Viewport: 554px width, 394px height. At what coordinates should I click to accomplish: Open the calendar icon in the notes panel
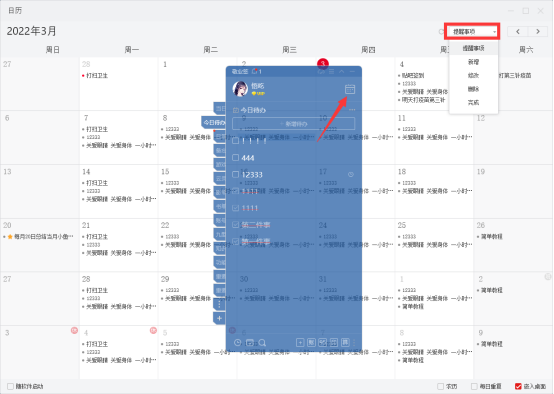[x=350, y=89]
